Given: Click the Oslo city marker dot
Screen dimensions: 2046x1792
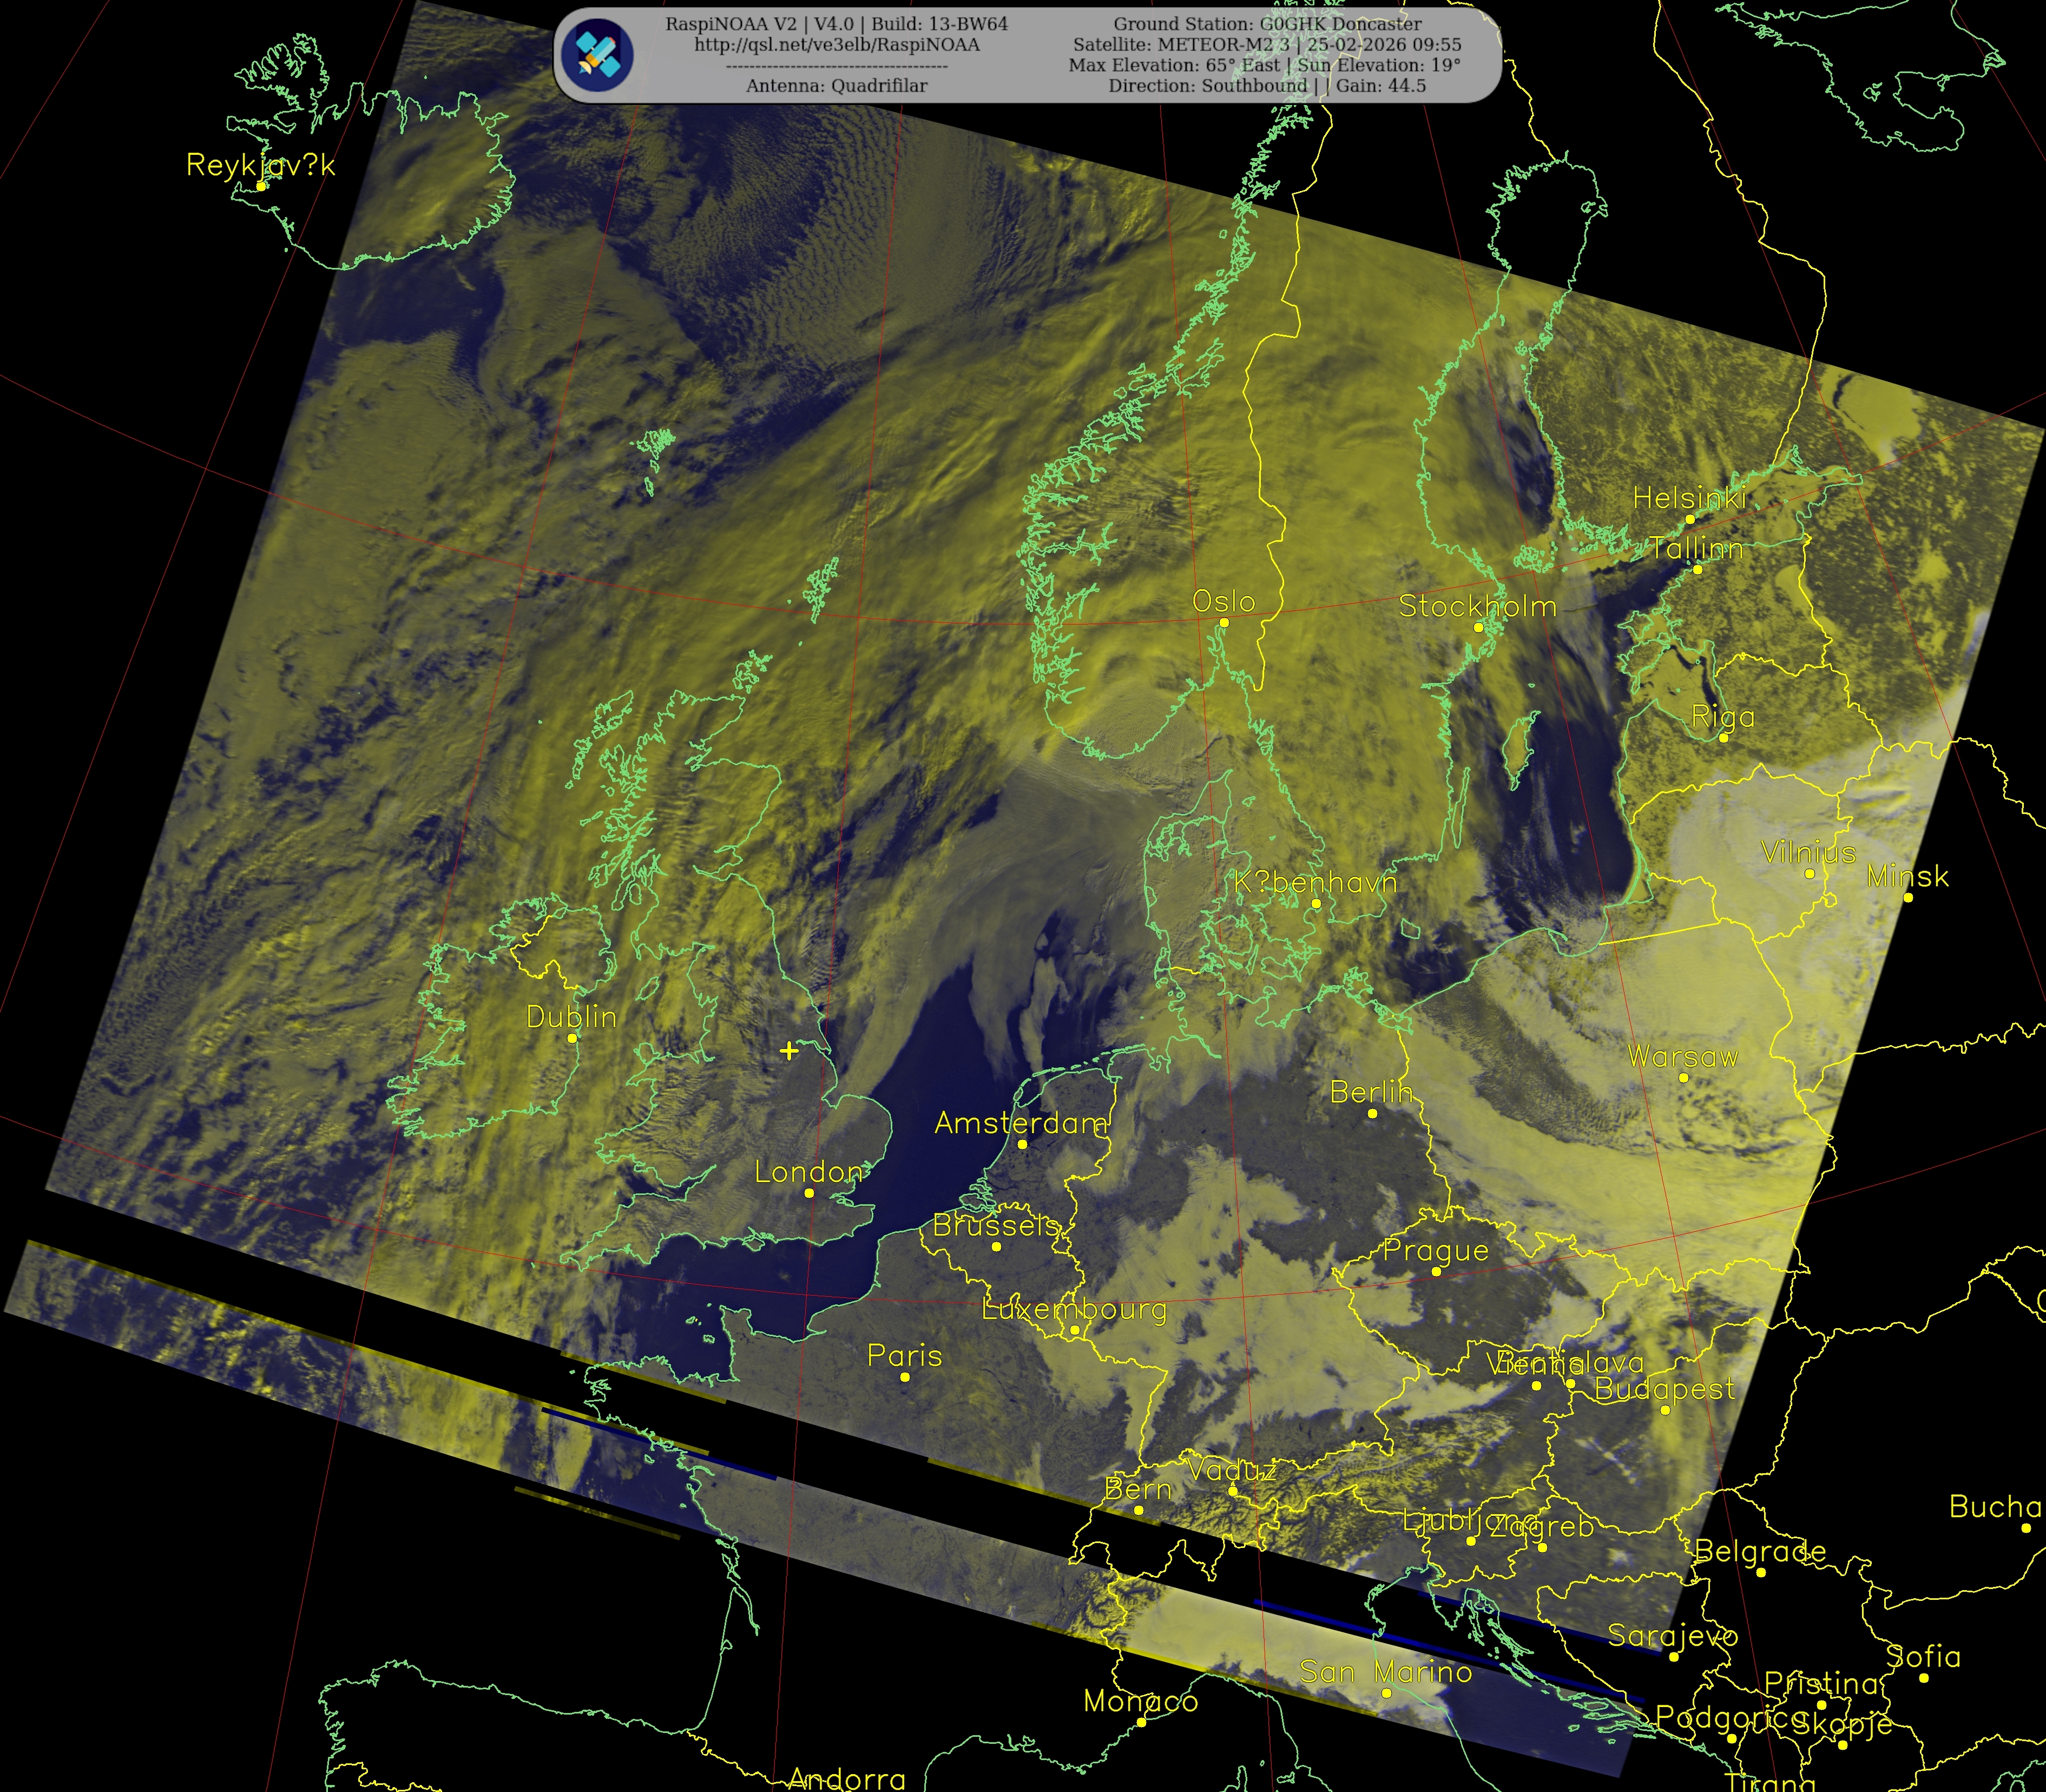Looking at the screenshot, I should [x=1224, y=623].
